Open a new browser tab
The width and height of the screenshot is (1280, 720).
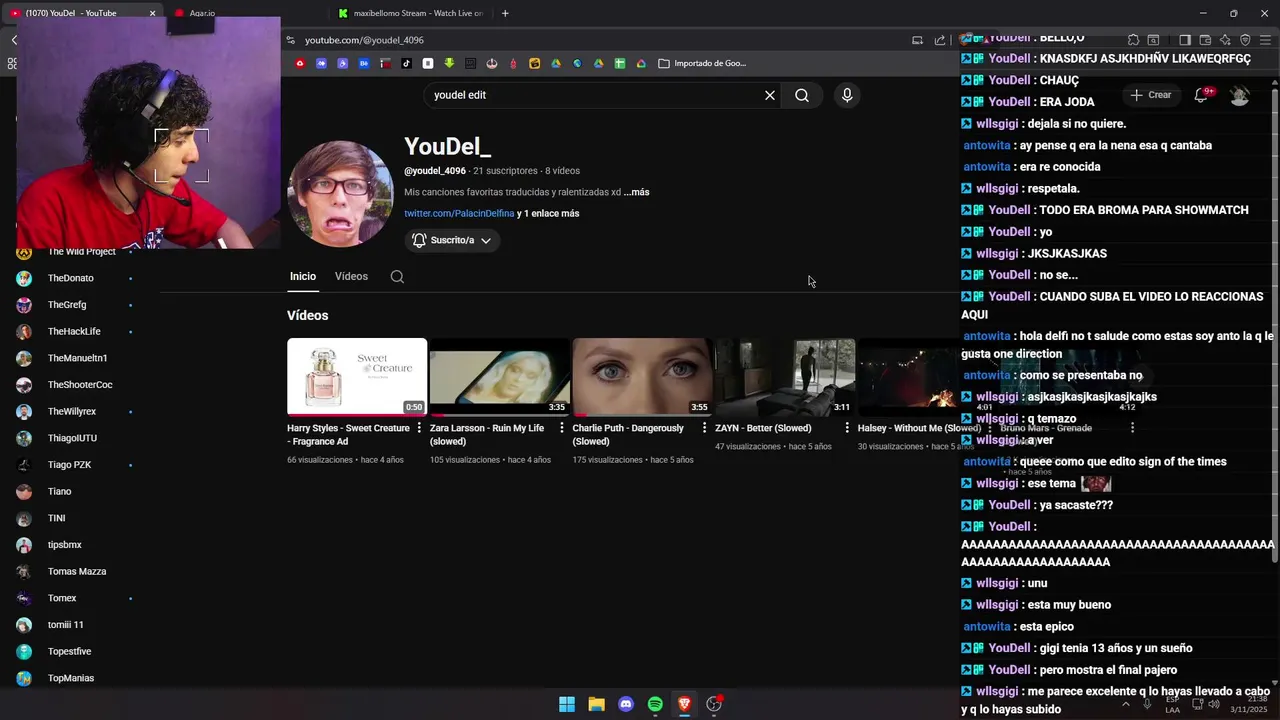tap(505, 13)
